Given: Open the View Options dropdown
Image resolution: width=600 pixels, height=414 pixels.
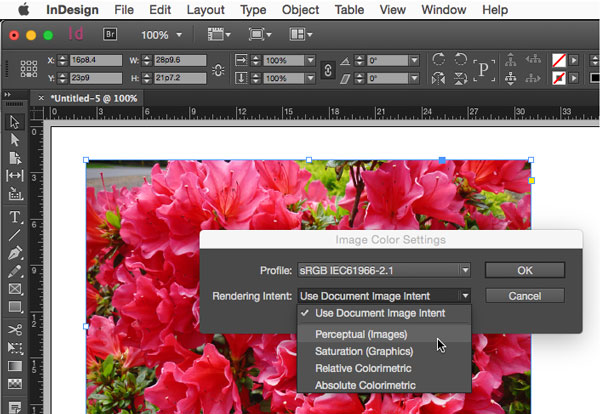Looking at the screenshot, I should 219,34.
